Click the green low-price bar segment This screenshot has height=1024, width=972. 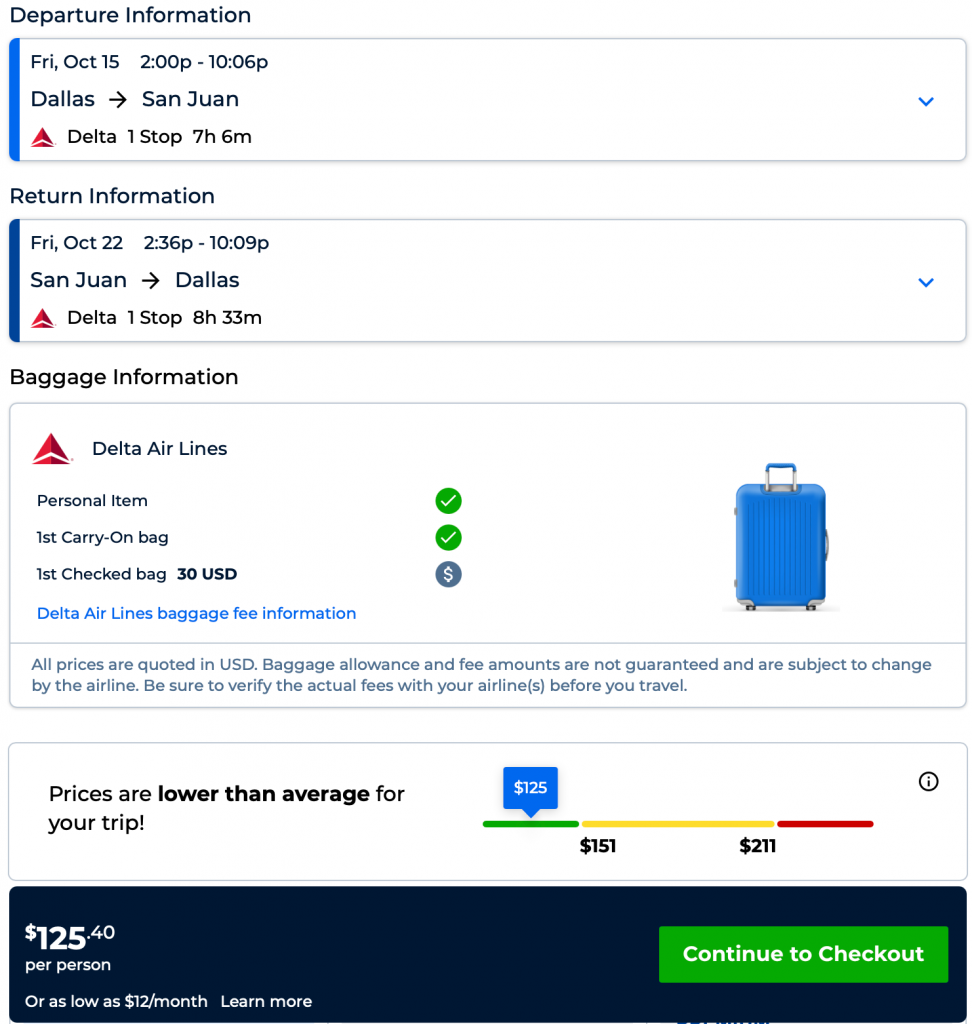(x=530, y=824)
